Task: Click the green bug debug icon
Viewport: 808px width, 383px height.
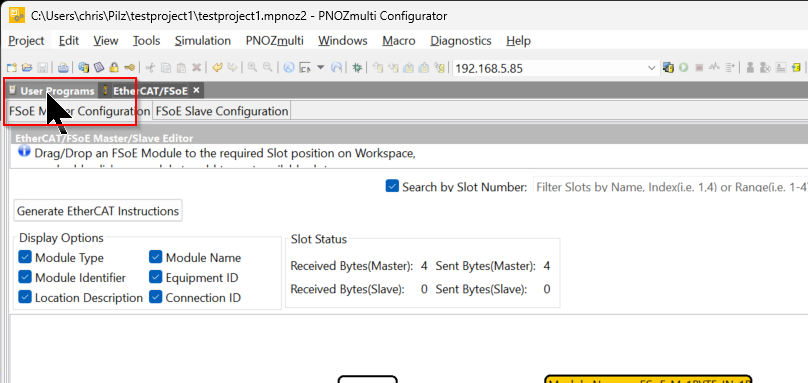Action: click(357, 68)
